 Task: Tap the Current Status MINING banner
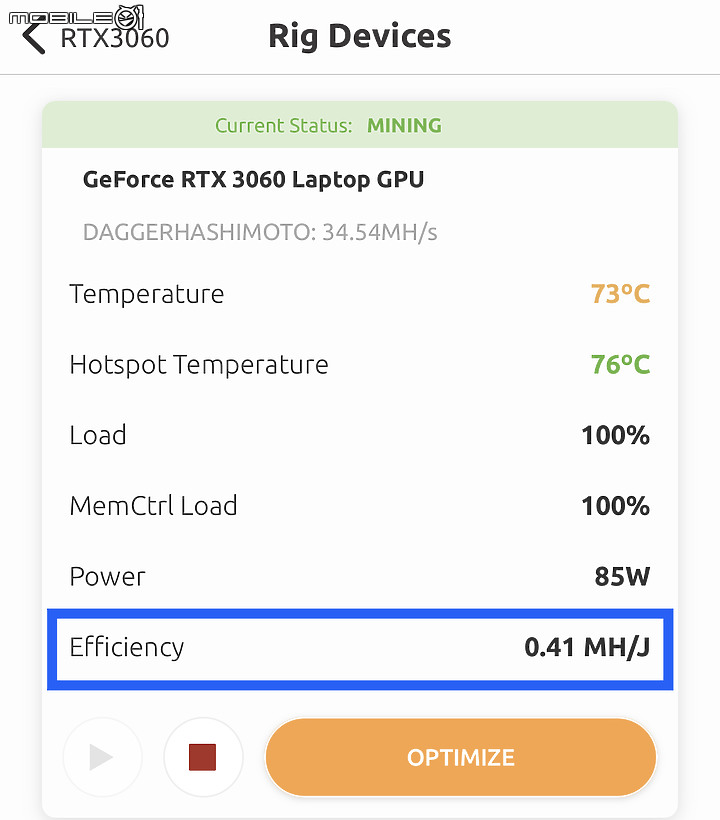[360, 126]
